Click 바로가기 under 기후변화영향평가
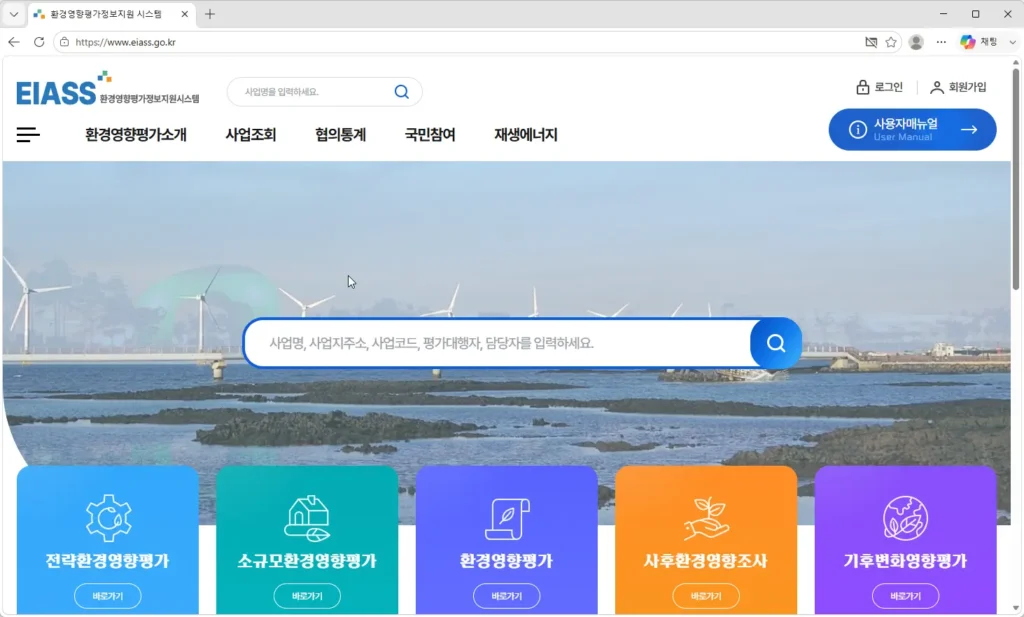Image resolution: width=1024 pixels, height=617 pixels. click(905, 595)
